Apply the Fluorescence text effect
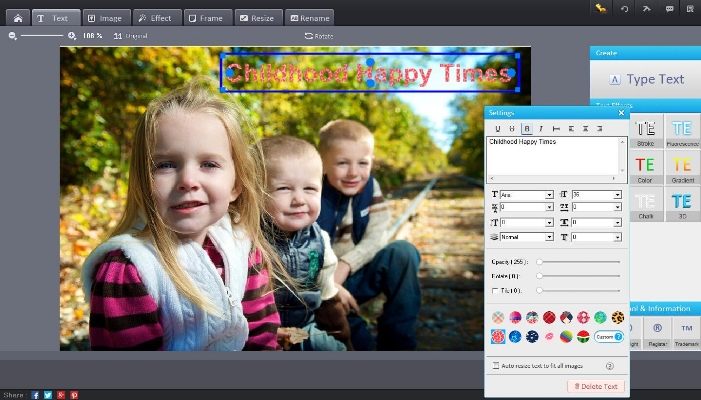701x400 pixels. [682, 131]
